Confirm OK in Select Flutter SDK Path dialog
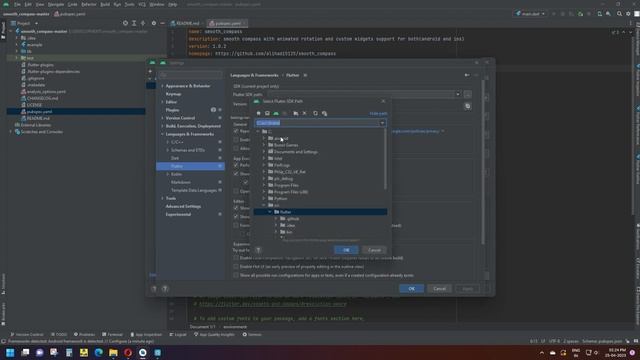The image size is (640, 360). [x=346, y=250]
